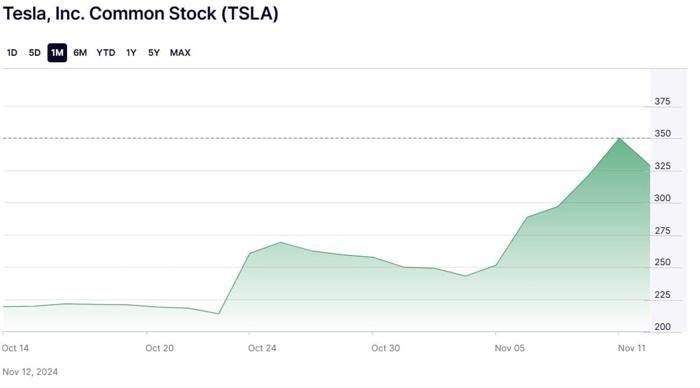Click the Nov 05 axis label
700x388 pixels.
[x=509, y=348]
